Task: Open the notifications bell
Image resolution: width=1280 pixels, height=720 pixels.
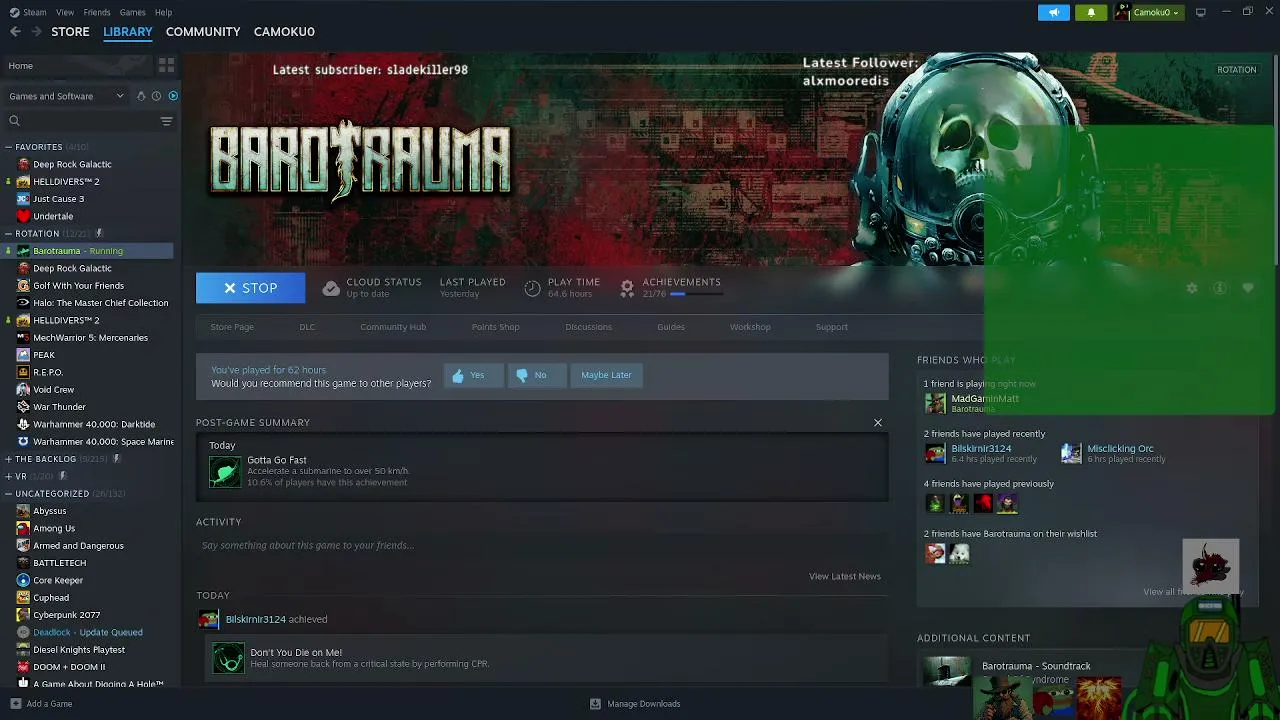Action: [1091, 12]
